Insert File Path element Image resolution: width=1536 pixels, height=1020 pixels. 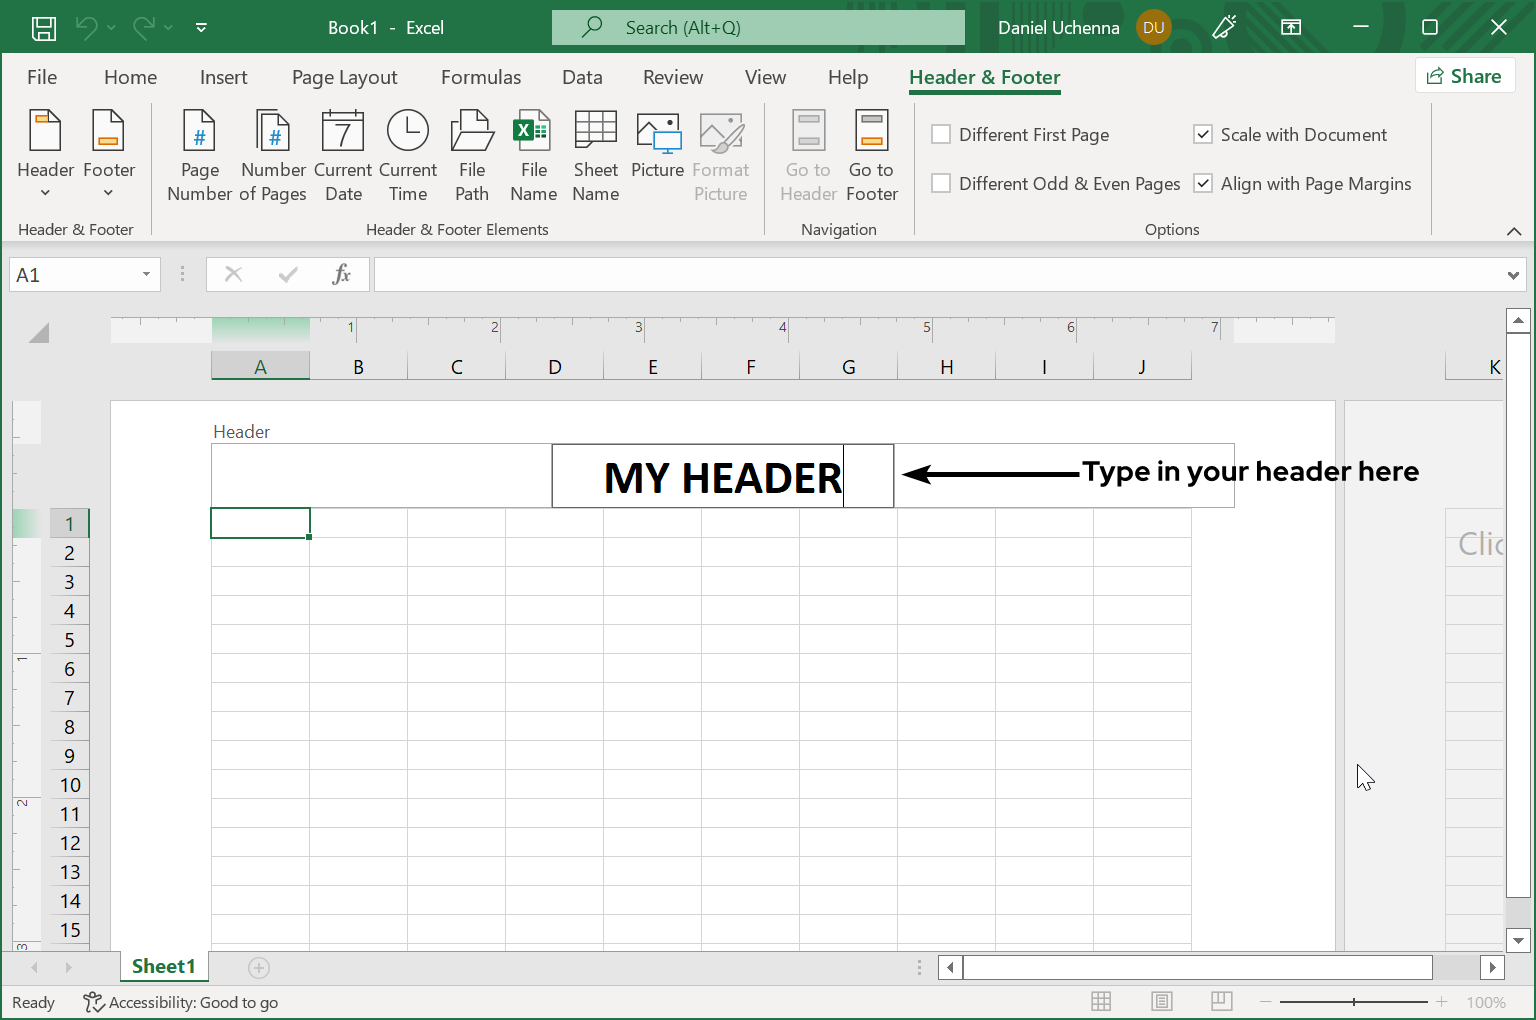pos(472,156)
